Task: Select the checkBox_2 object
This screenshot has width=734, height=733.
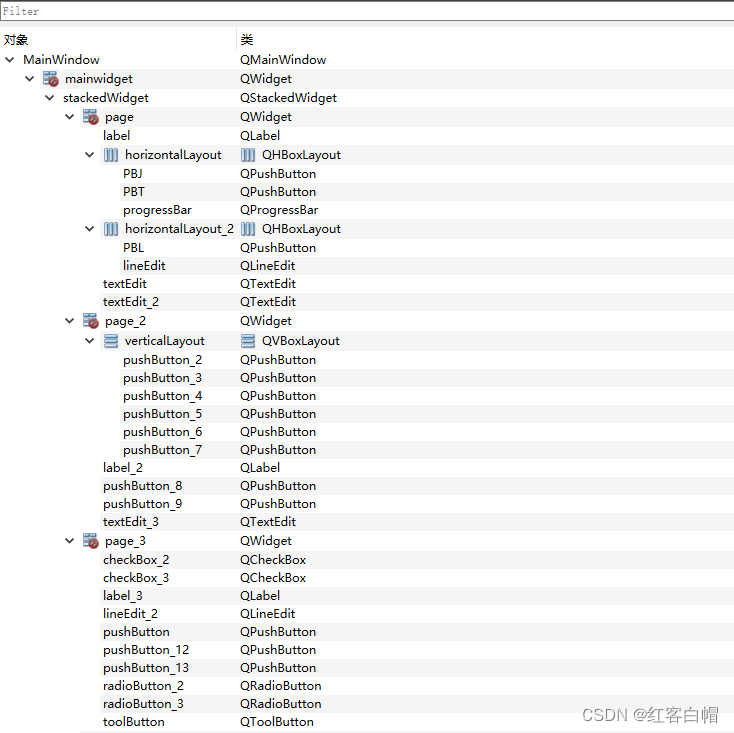Action: click(136, 560)
